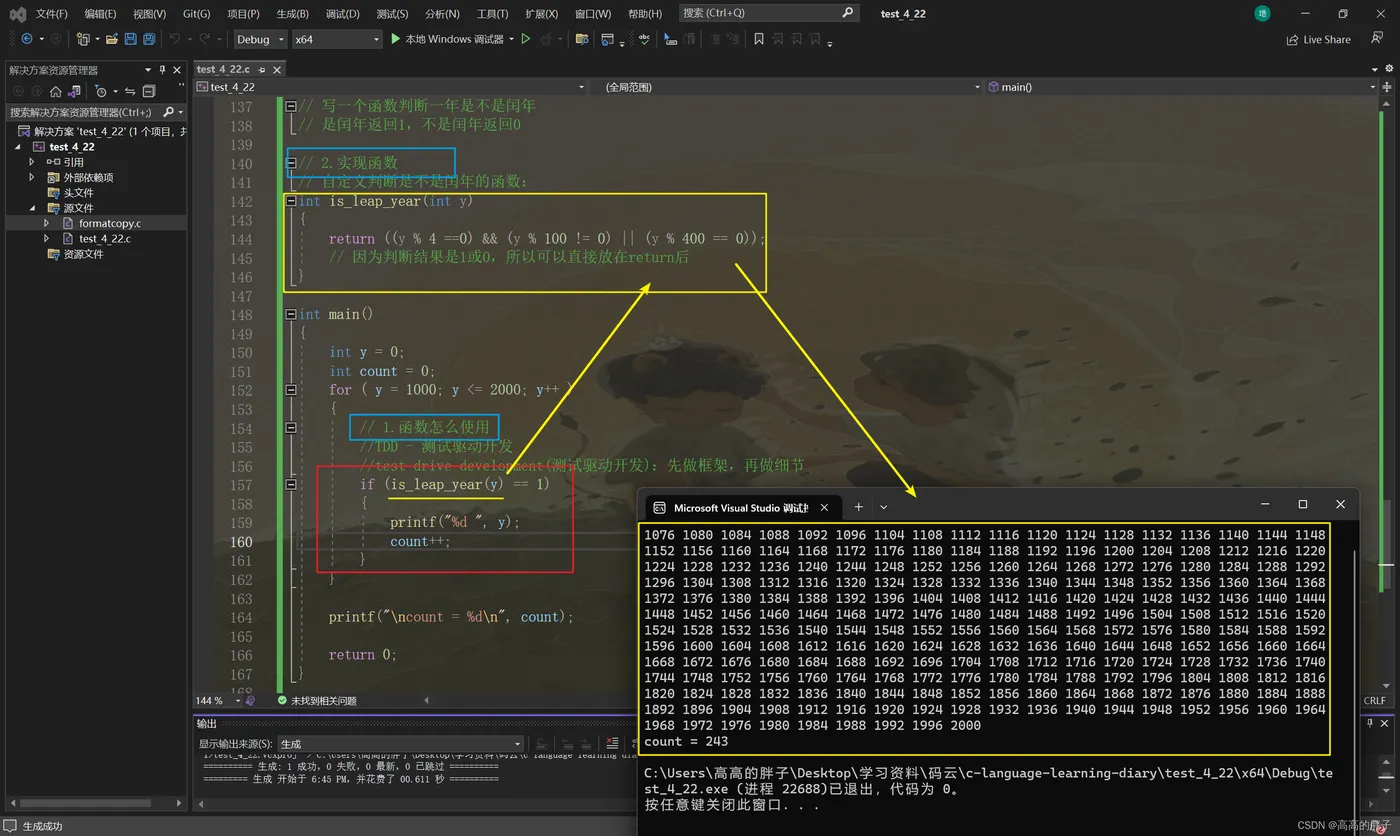1400x836 pixels.
Task: Click the 搜索 (Ctrl+Q) search box
Action: pyautogui.click(x=768, y=13)
